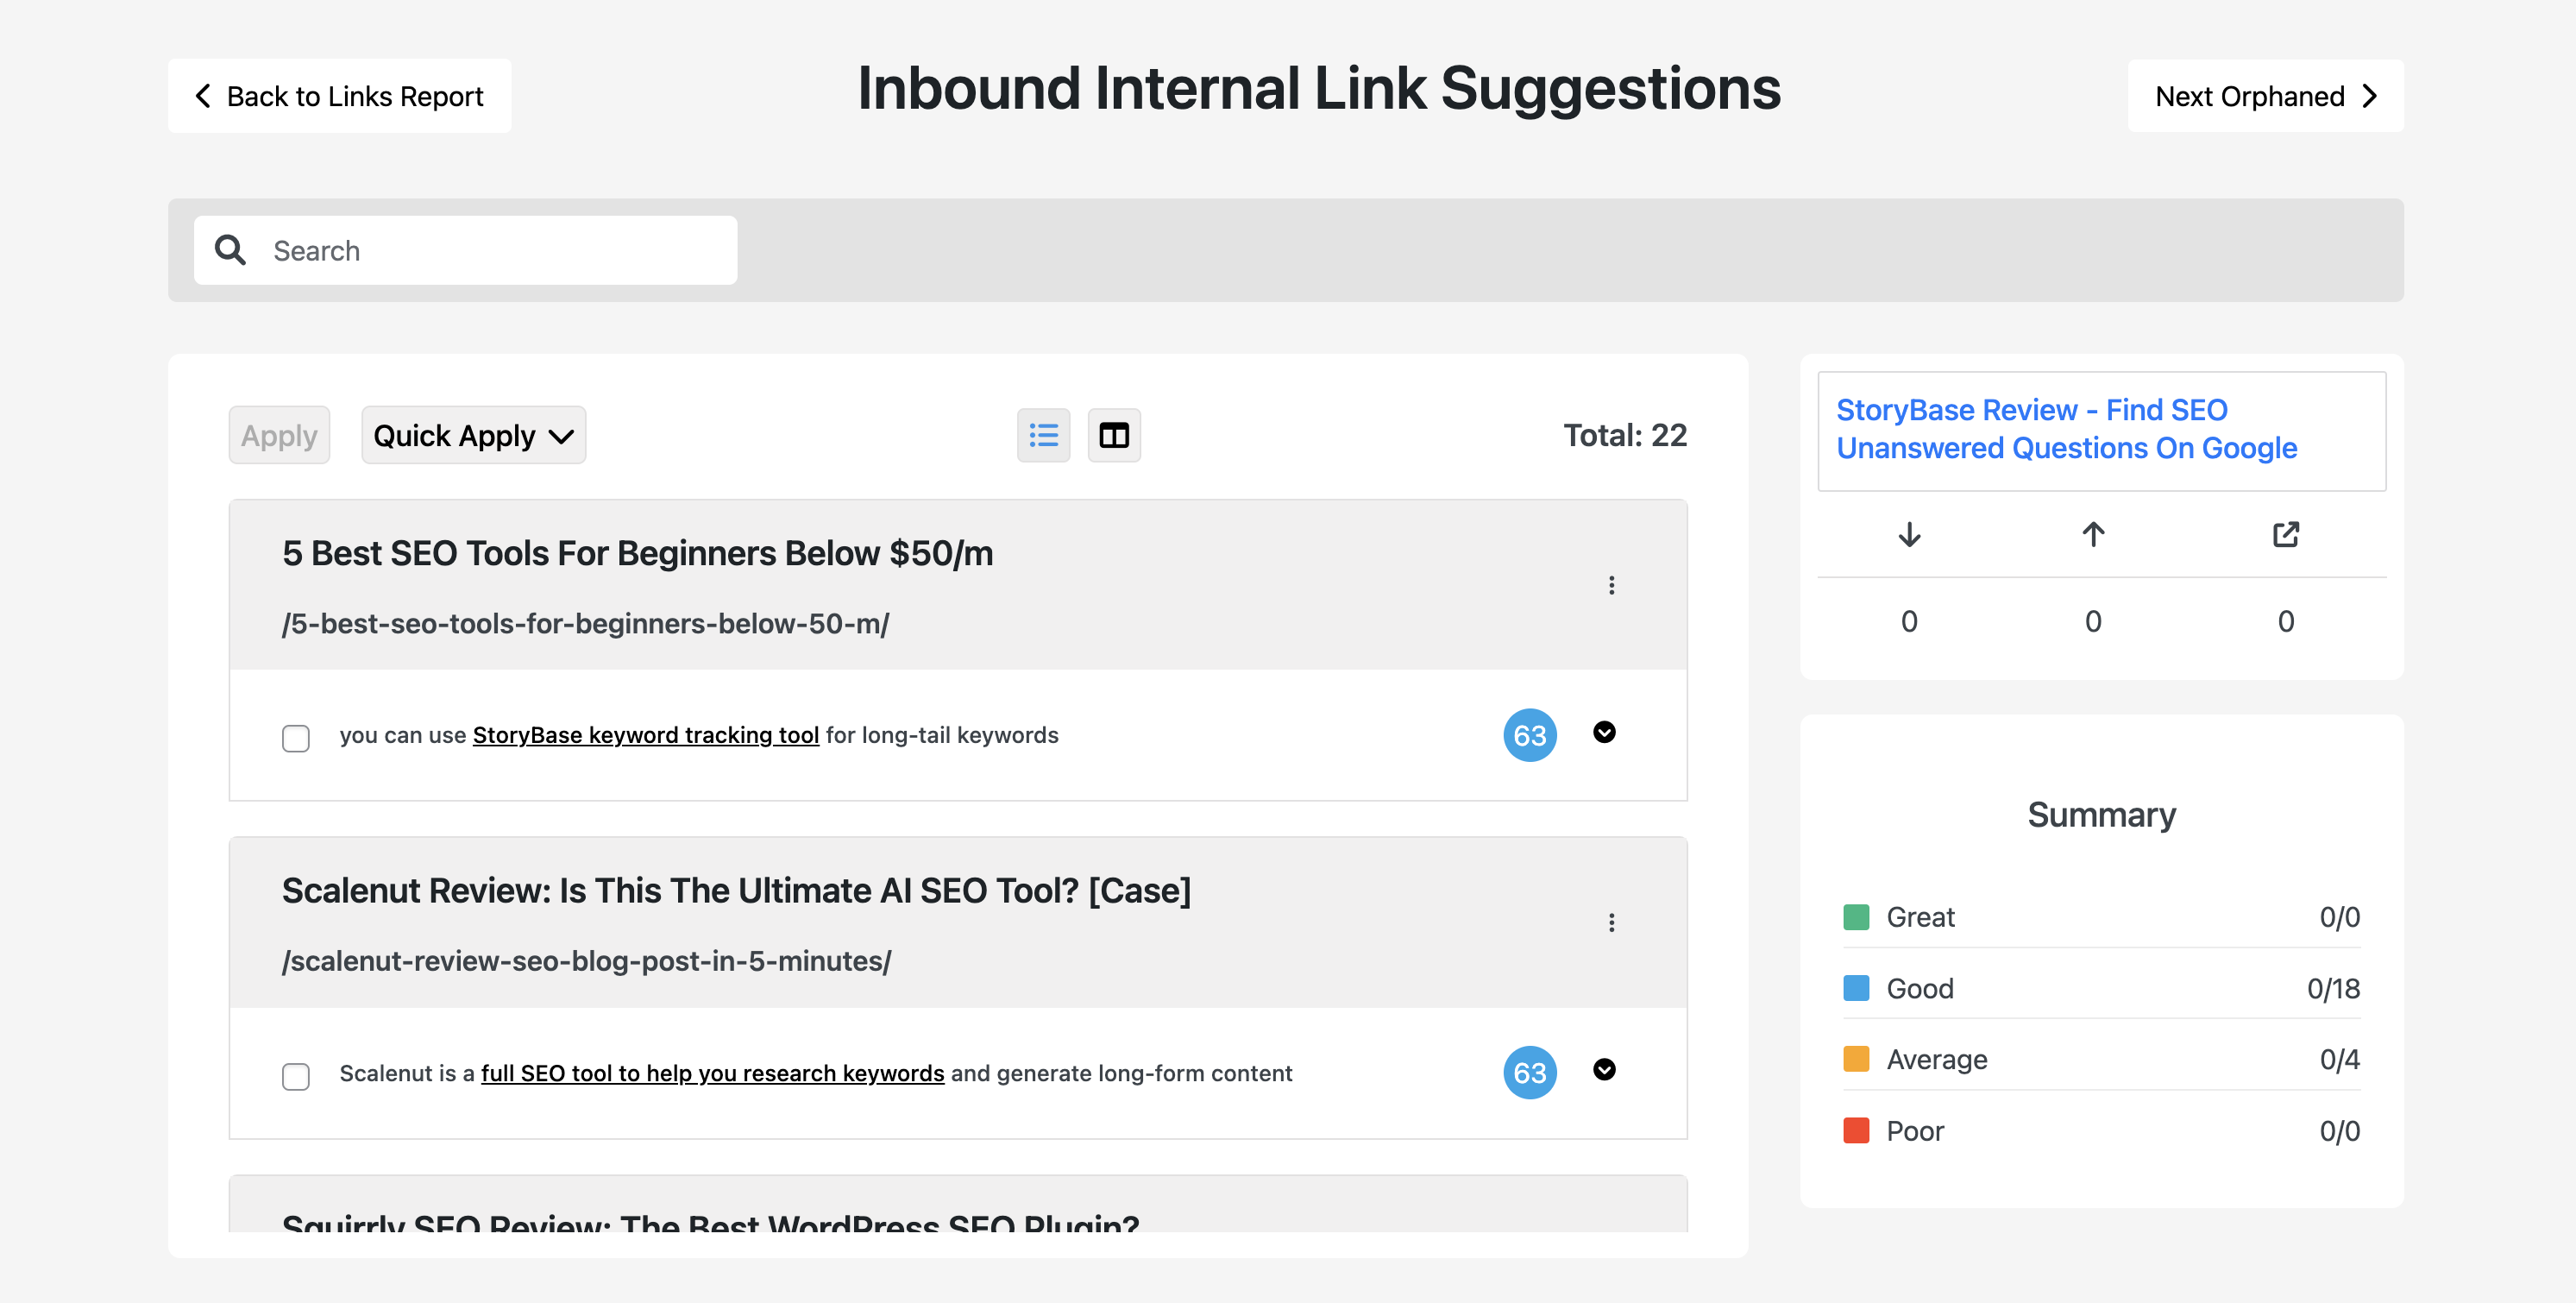Click the StoryBase keyword tracking tool anchor text
The width and height of the screenshot is (2576, 1303).
(x=646, y=735)
